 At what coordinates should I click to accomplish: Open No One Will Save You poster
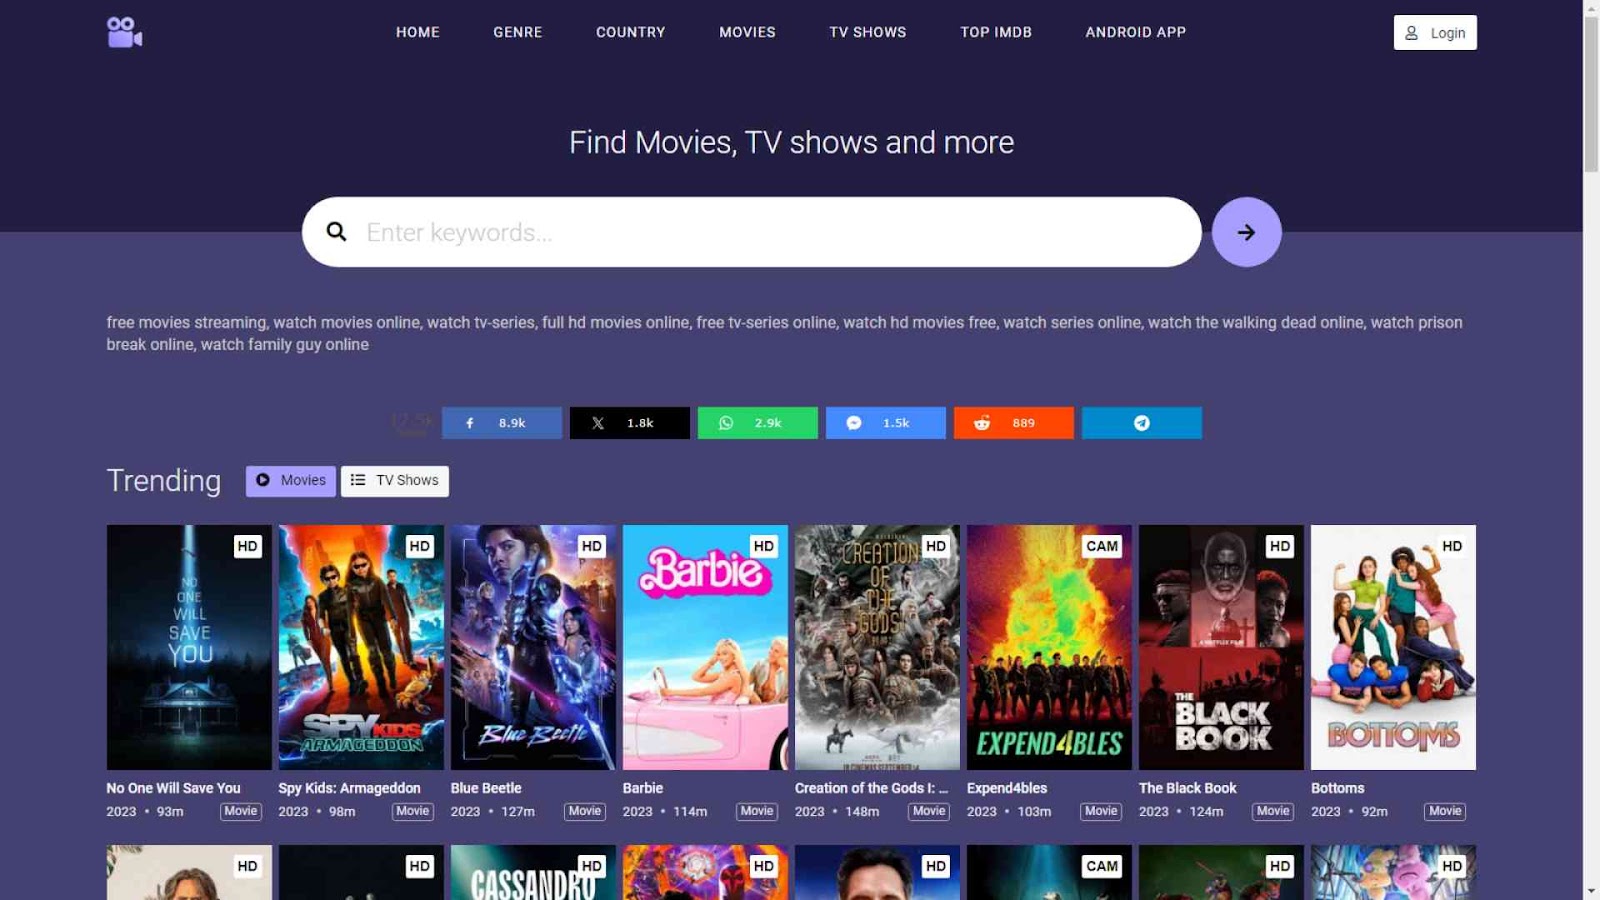coord(189,648)
